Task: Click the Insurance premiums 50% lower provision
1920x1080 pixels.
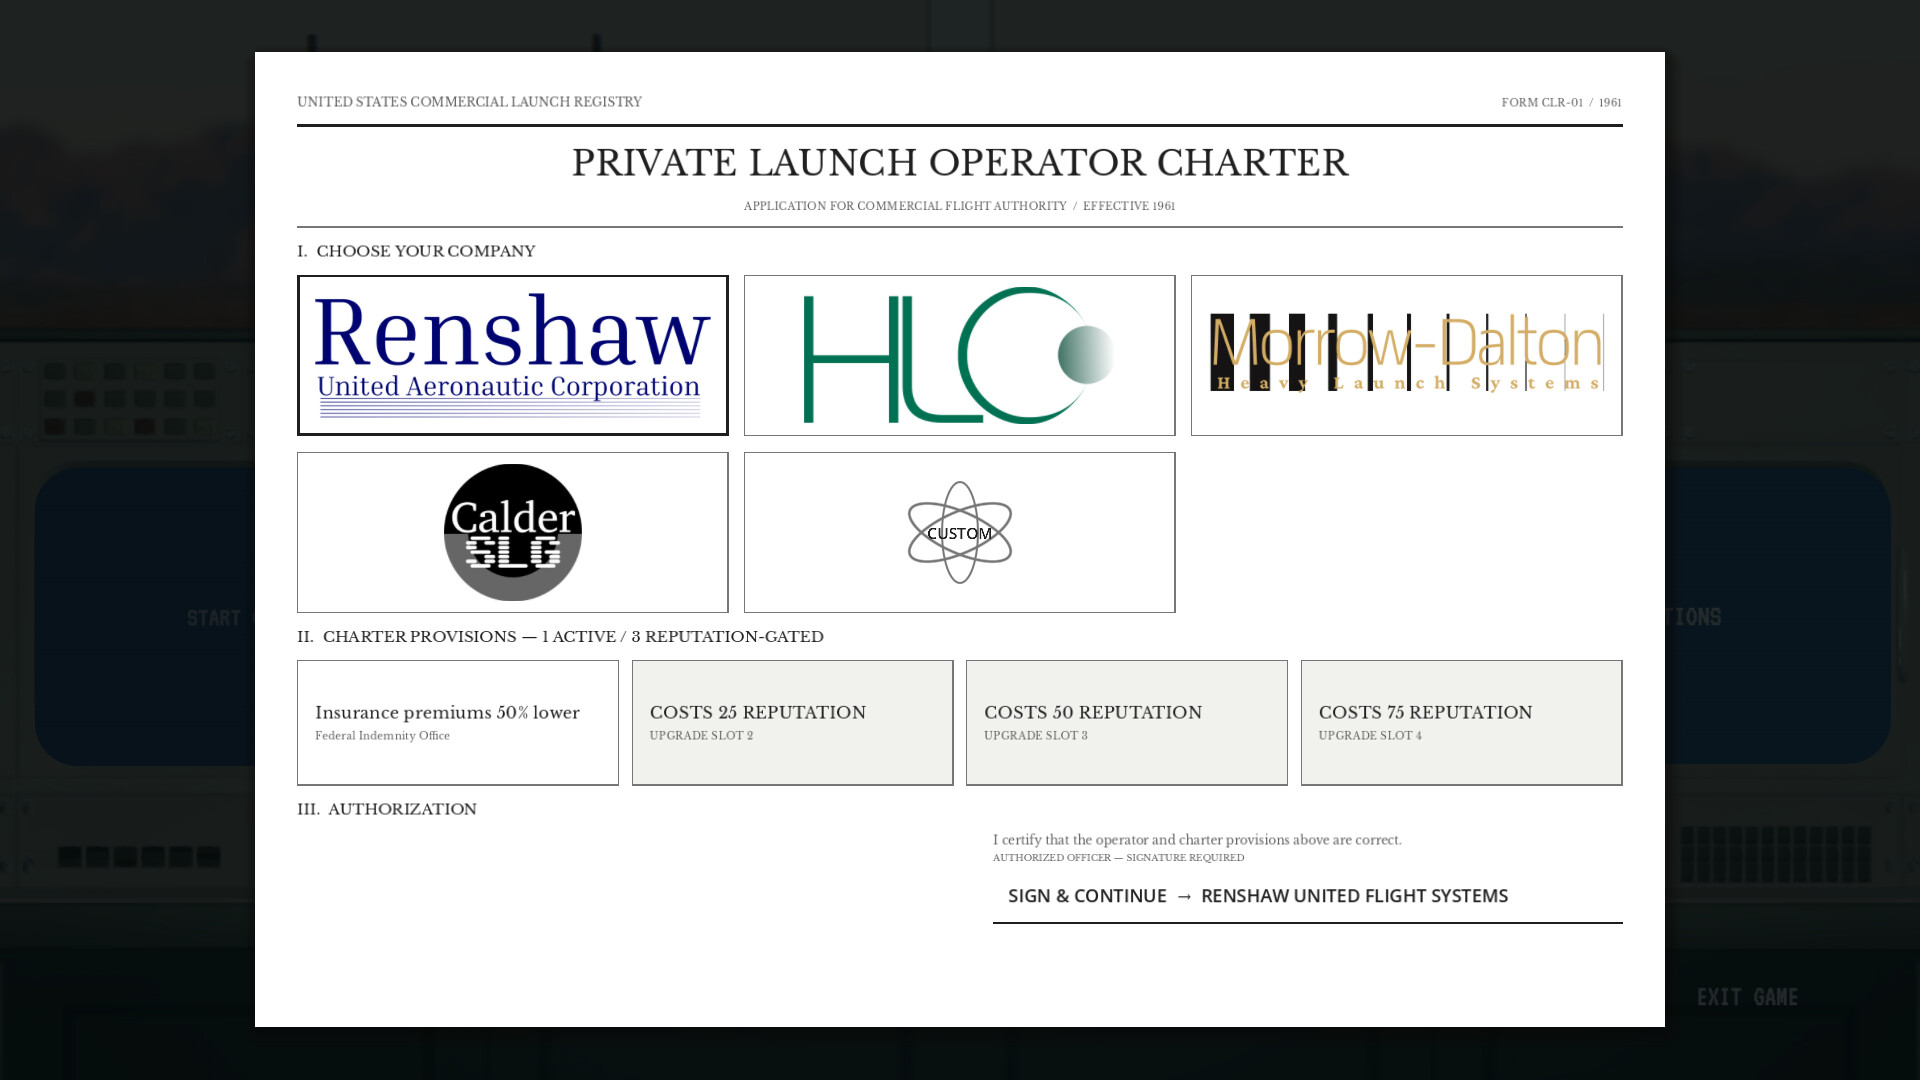Action: (457, 722)
